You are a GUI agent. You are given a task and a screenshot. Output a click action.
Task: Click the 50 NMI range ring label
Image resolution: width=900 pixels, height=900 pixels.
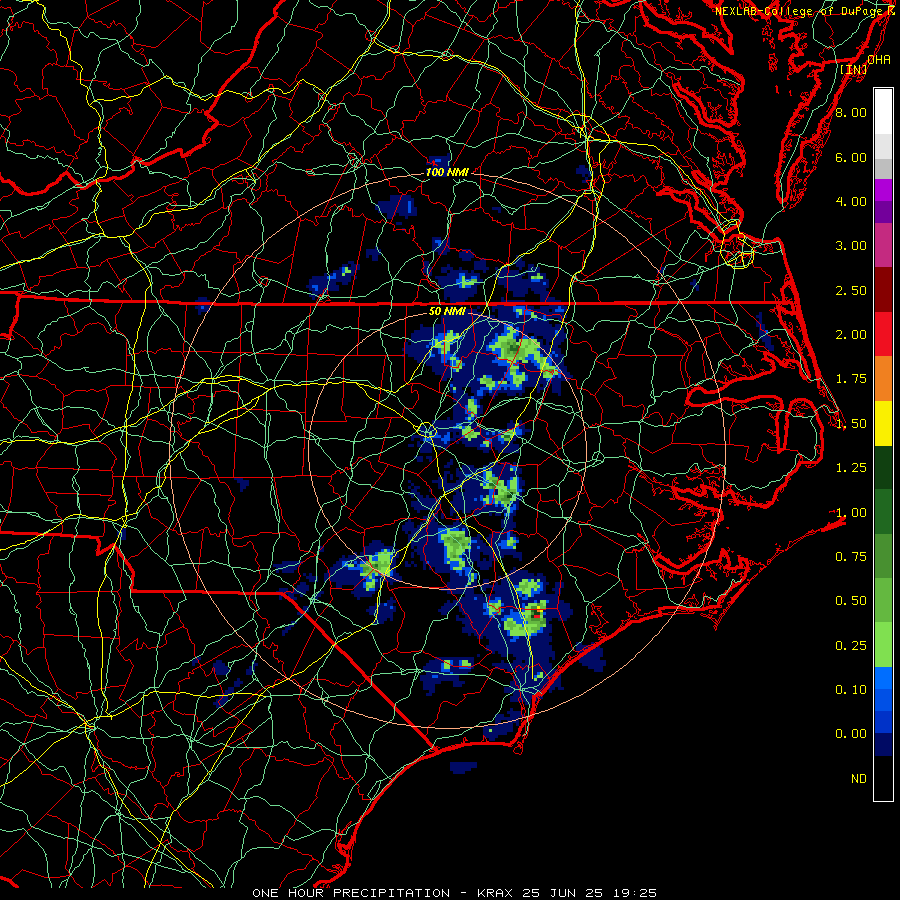coord(447,311)
